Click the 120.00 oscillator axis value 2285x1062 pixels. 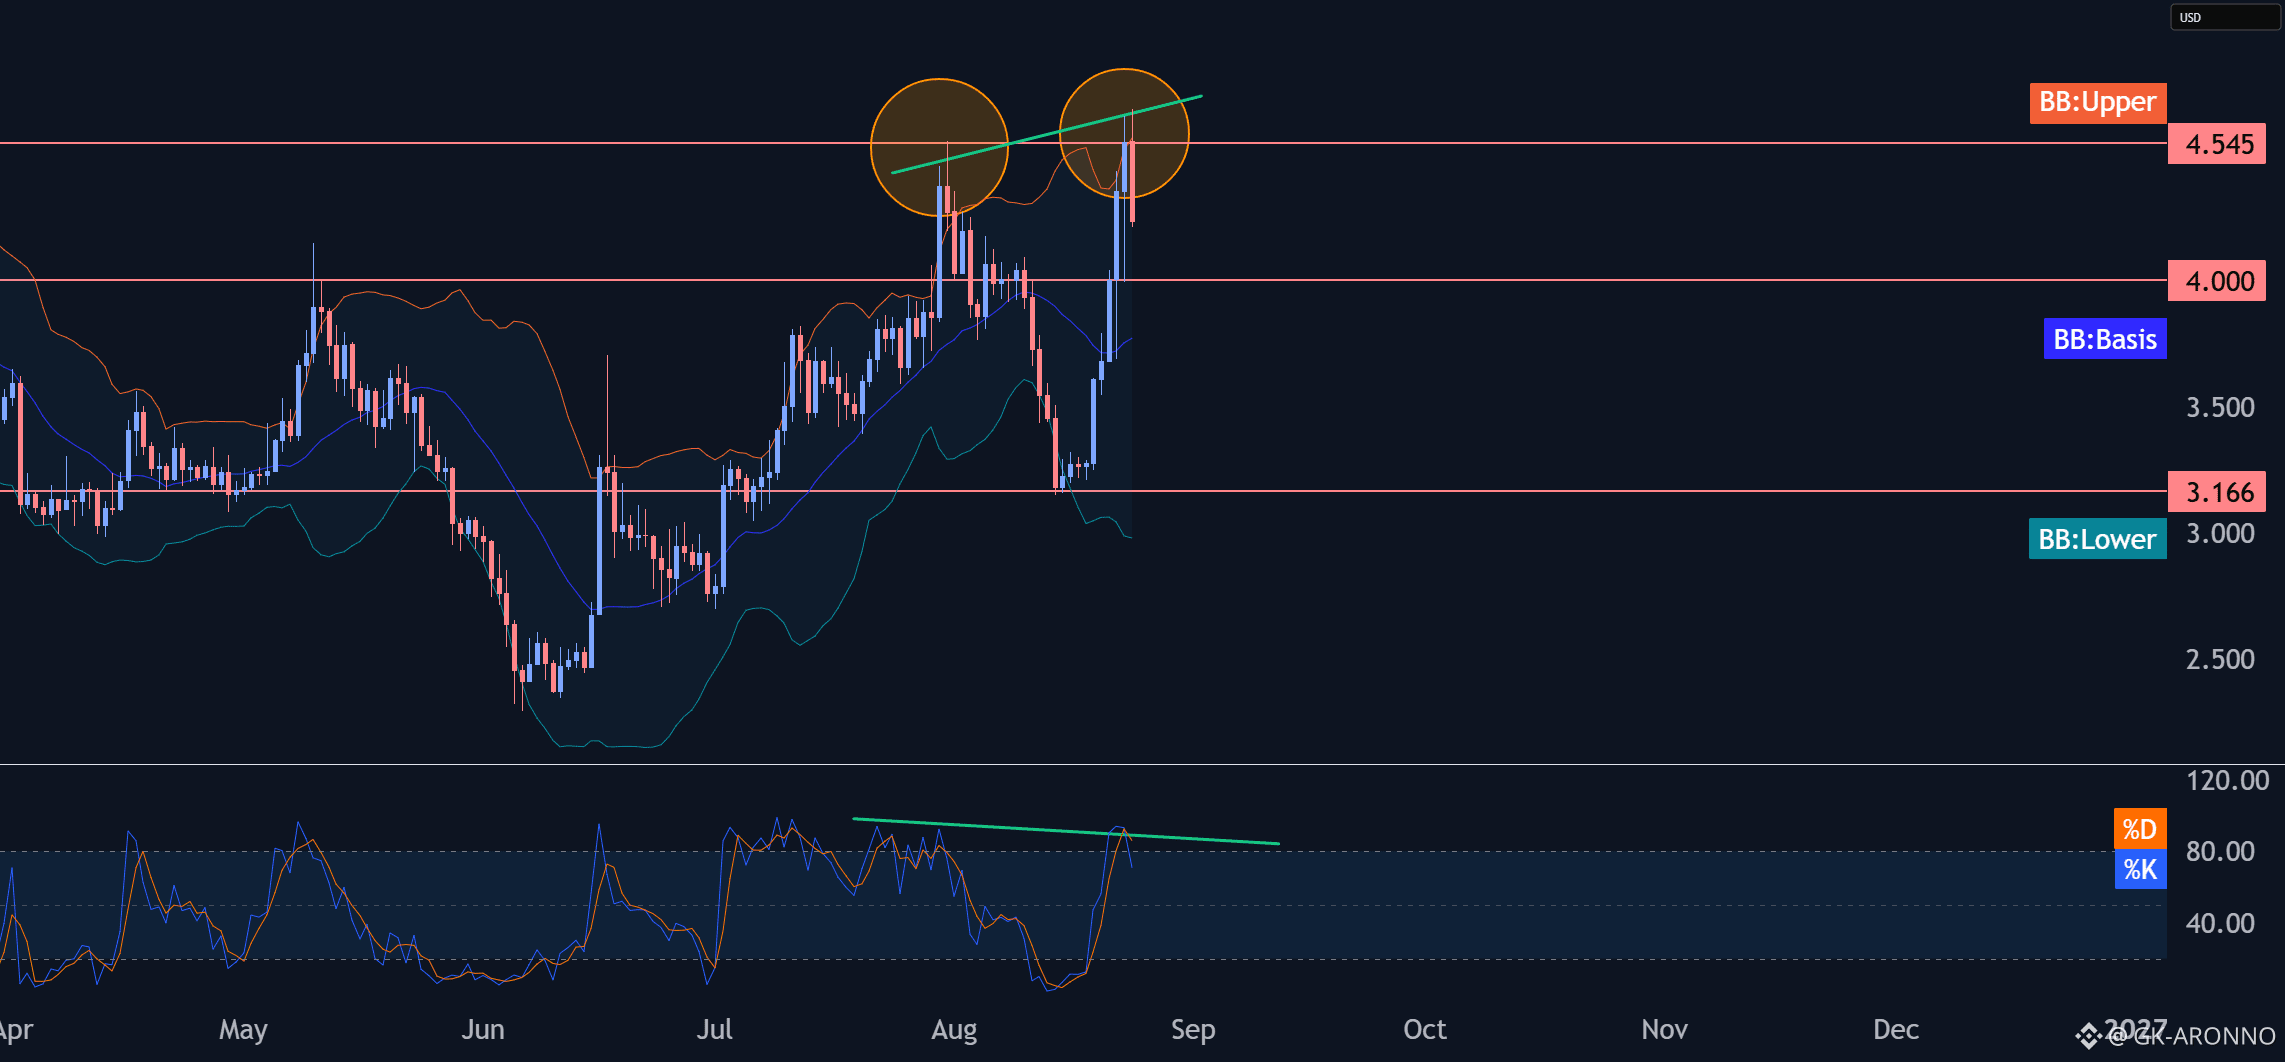click(x=2227, y=780)
